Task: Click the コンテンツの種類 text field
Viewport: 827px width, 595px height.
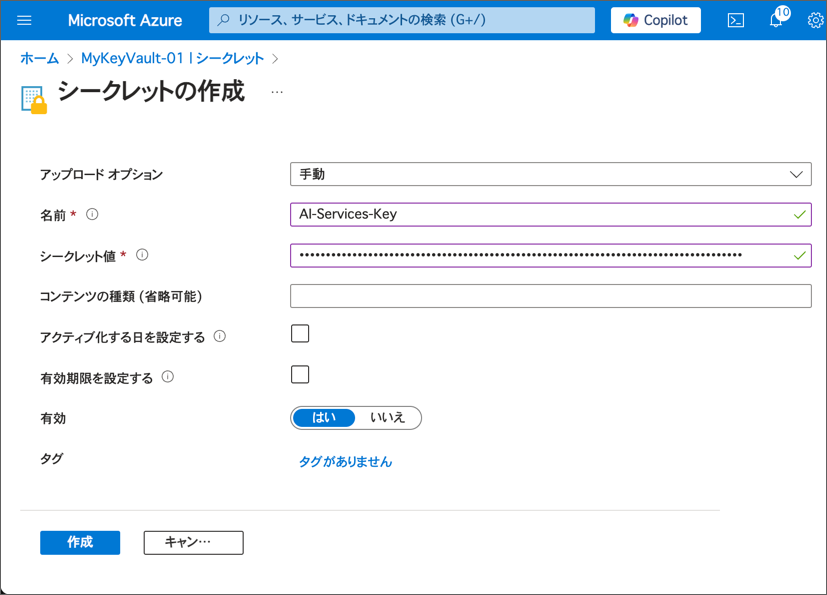Action: click(551, 296)
